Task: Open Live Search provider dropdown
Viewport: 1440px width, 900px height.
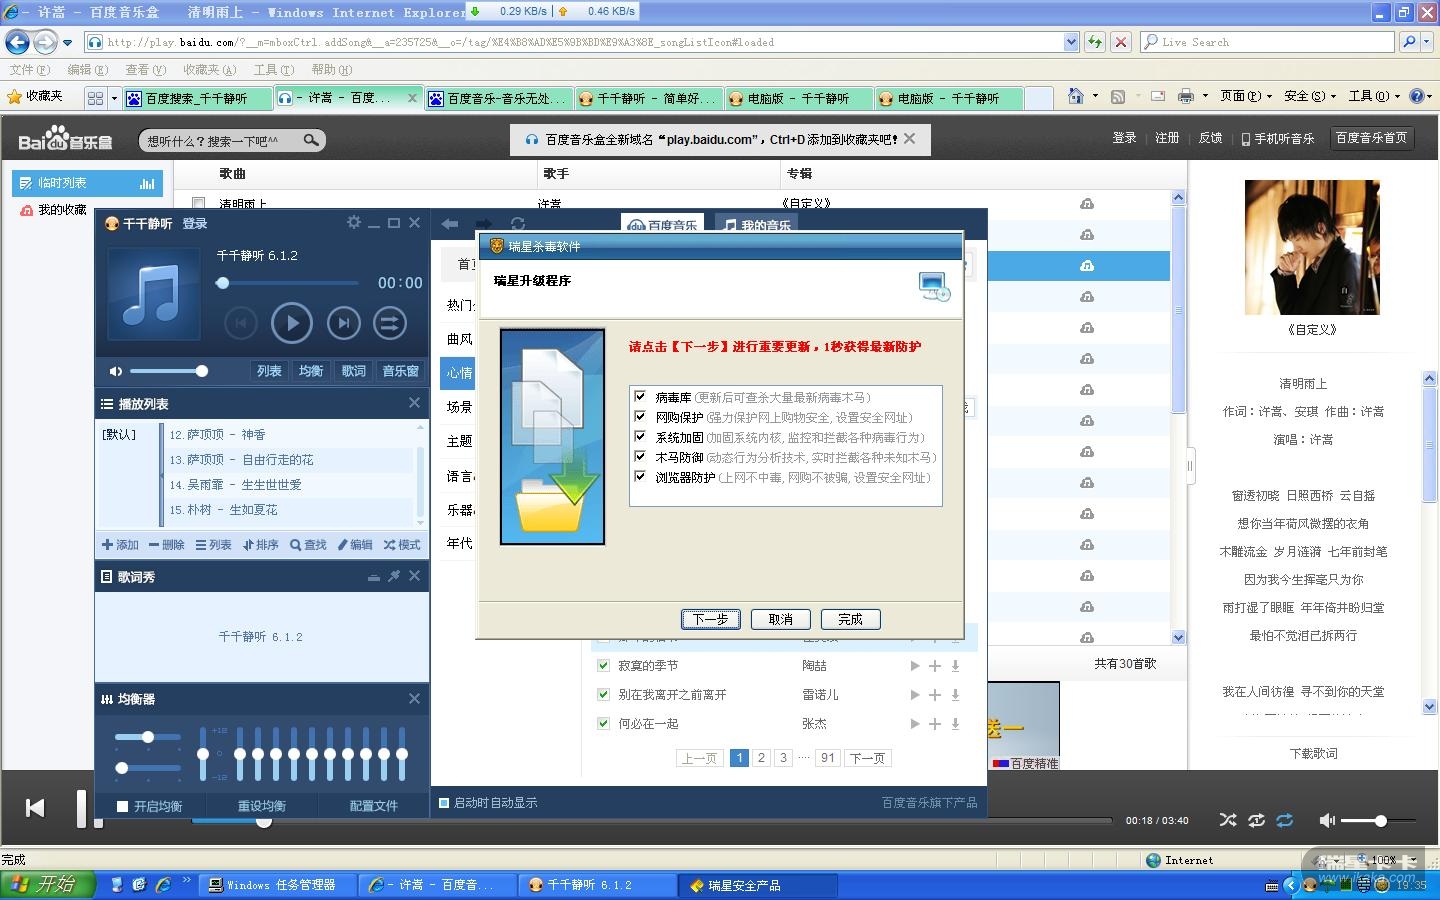Action: pyautogui.click(x=1427, y=42)
